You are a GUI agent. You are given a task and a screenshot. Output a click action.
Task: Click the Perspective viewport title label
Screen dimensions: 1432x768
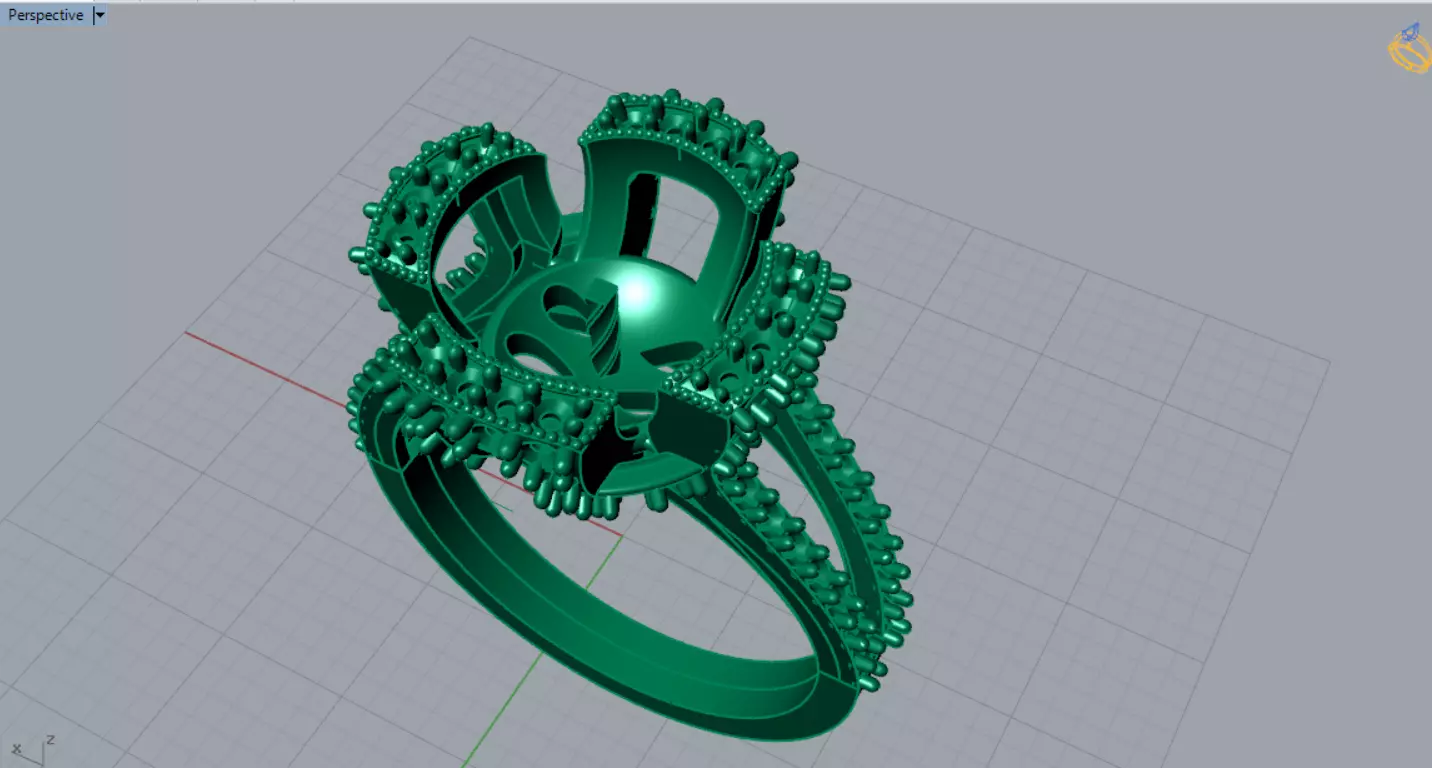click(x=46, y=16)
